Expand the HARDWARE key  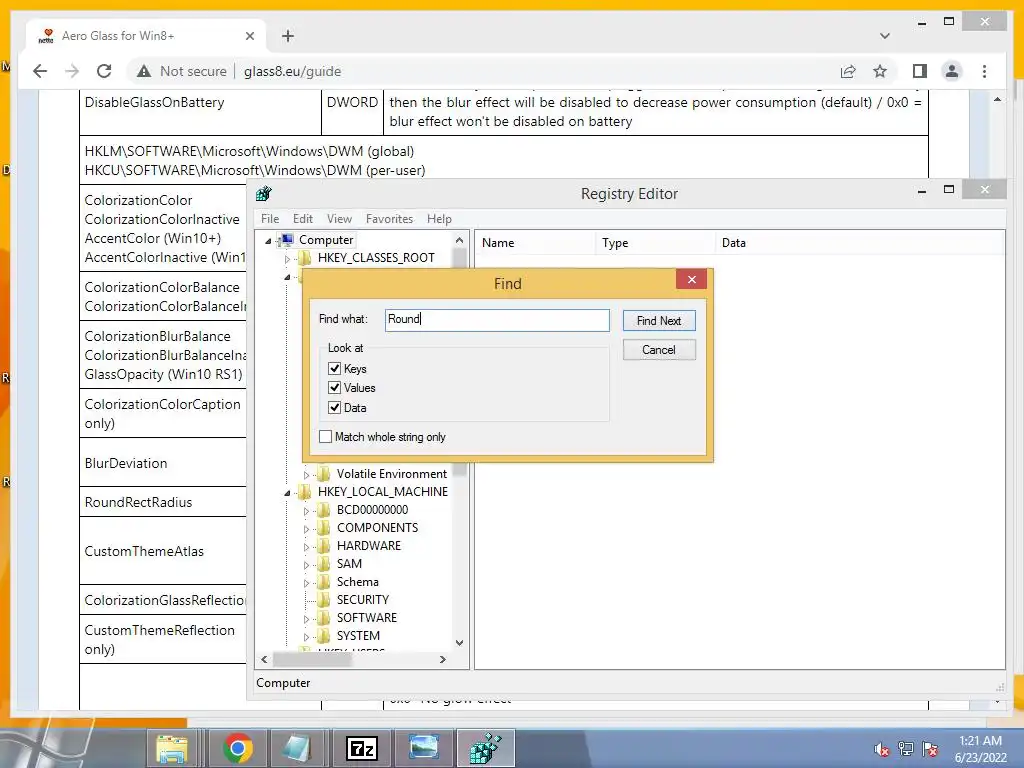306,547
